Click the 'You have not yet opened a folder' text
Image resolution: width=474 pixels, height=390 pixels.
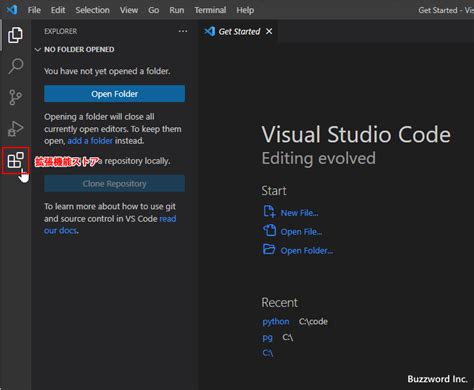click(107, 71)
